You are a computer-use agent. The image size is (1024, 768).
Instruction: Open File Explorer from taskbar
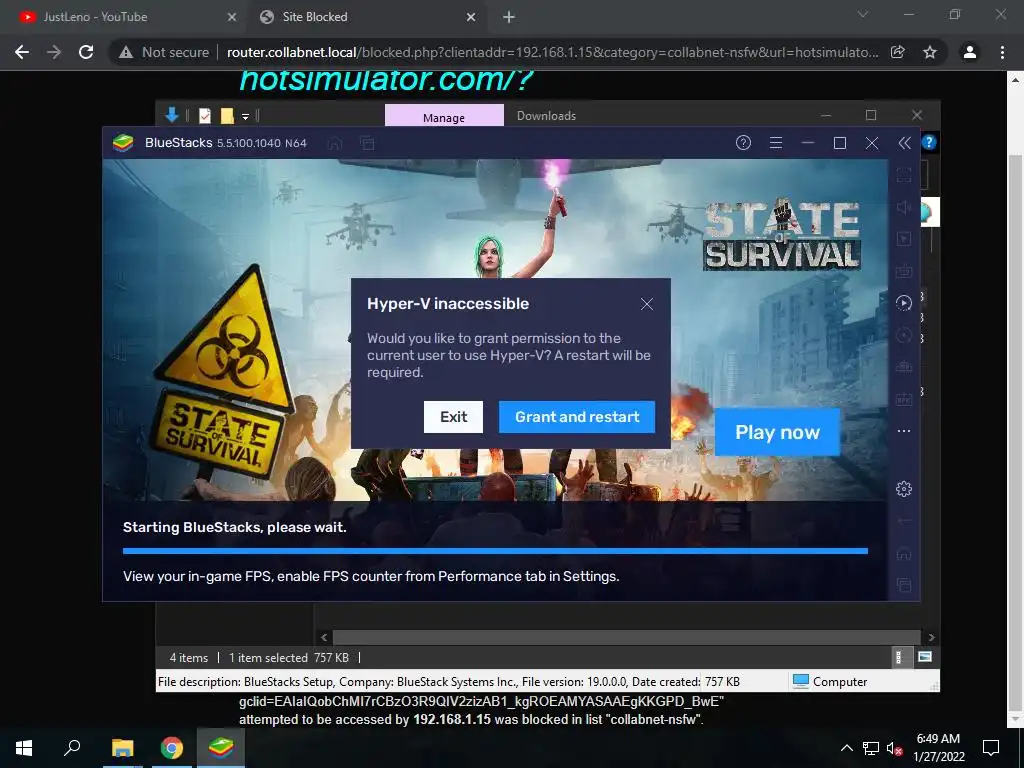[x=122, y=747]
